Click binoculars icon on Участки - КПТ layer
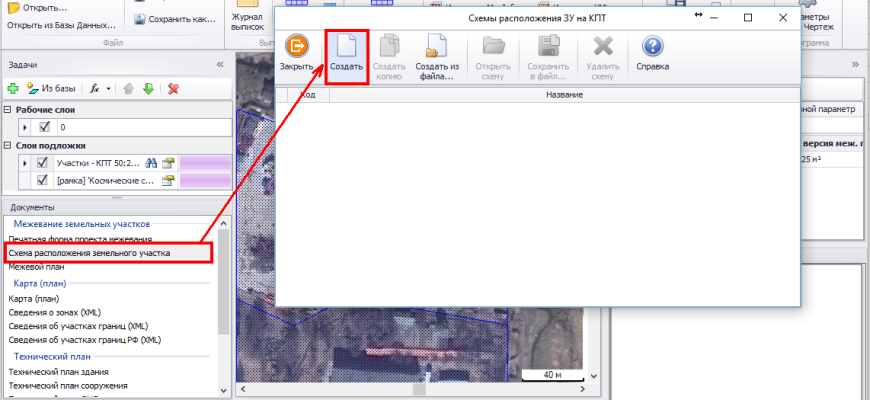870x400 pixels. coord(152,163)
